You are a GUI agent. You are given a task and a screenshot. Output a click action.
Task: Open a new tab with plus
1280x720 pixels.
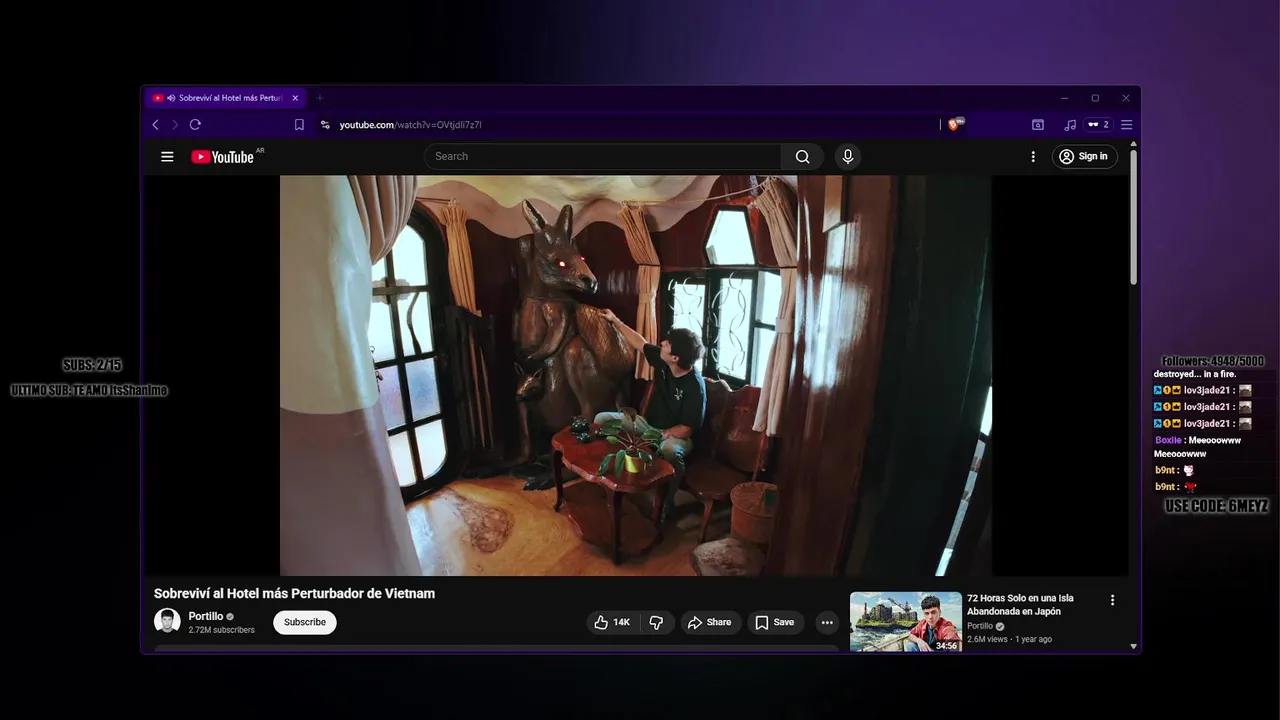click(x=320, y=98)
